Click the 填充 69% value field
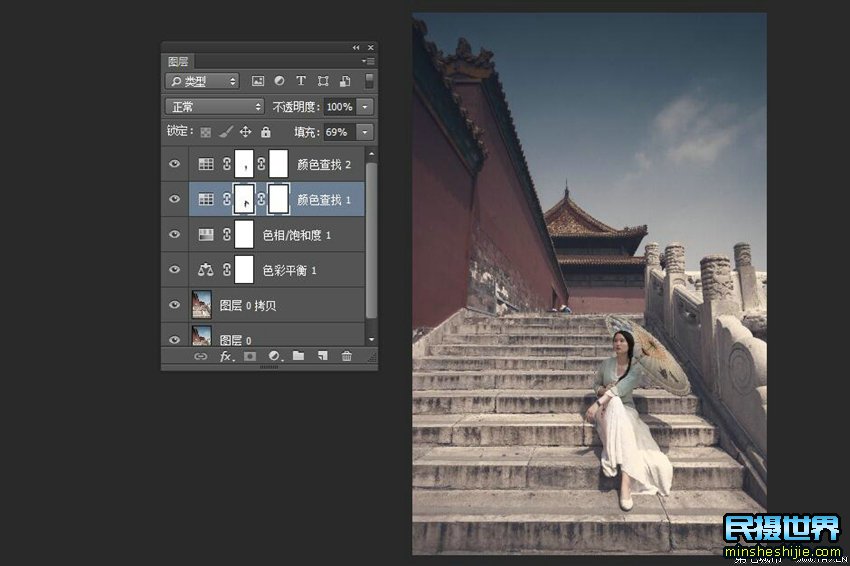Viewport: 850px width, 566px height. click(x=340, y=132)
